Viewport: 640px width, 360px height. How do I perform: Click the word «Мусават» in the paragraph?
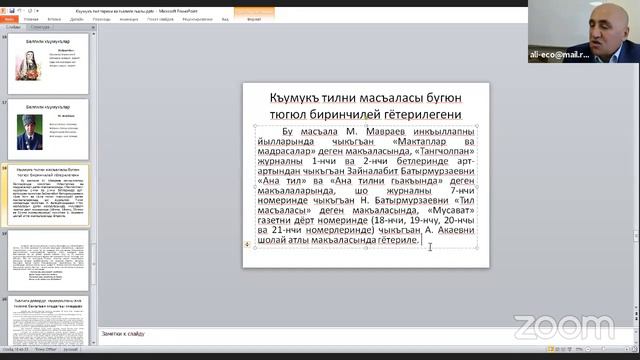coord(451,210)
